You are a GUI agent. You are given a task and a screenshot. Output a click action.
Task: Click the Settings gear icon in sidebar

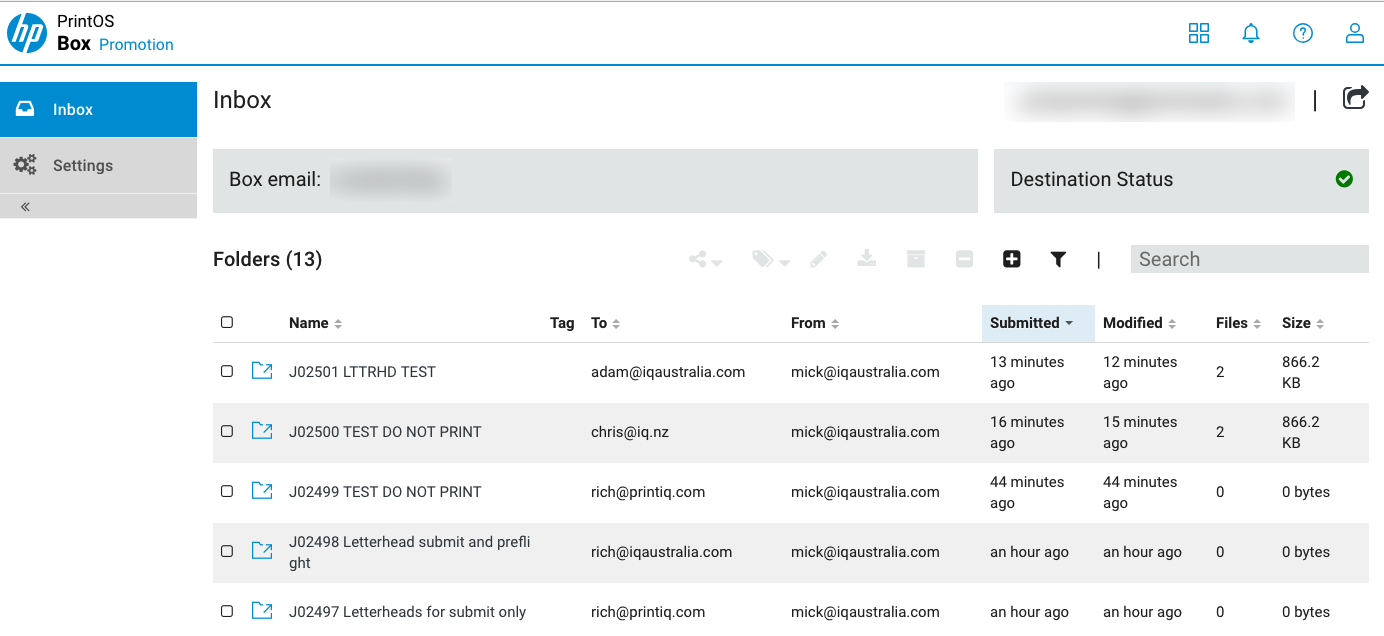[25, 165]
